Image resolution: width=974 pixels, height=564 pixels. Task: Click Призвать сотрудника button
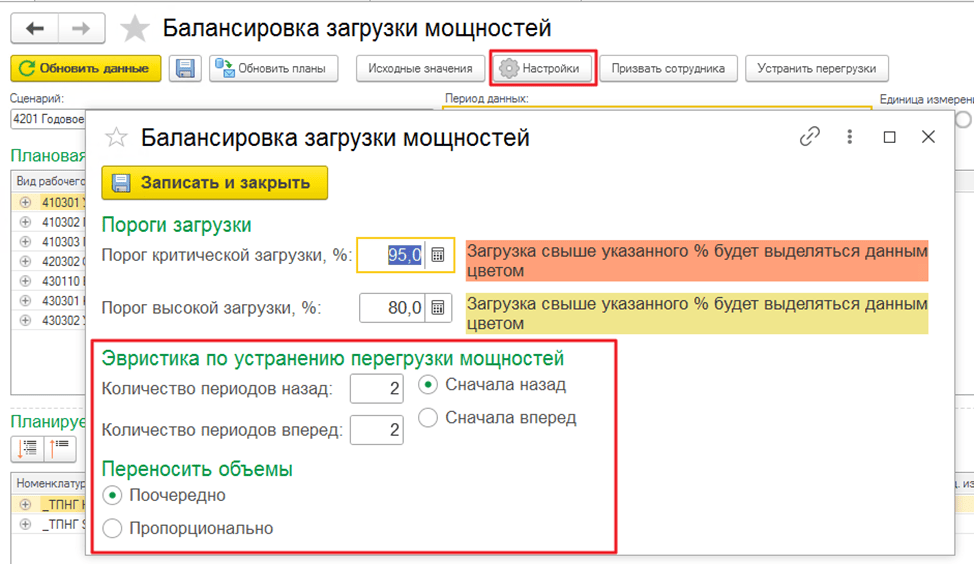click(x=668, y=68)
